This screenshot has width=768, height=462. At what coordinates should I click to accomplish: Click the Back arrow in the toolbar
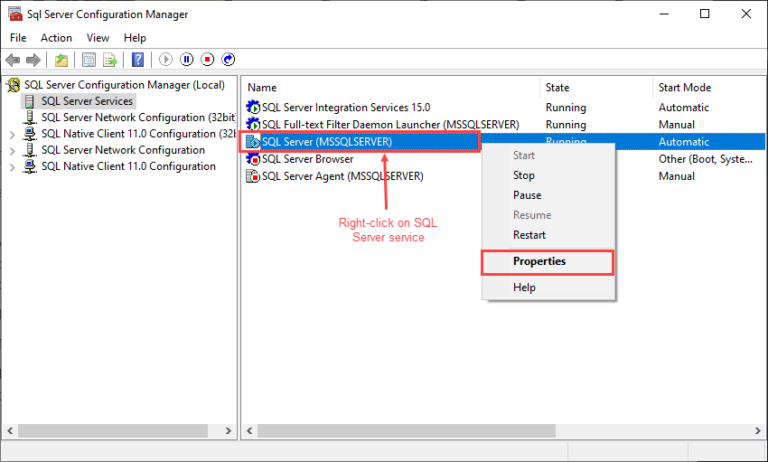coord(14,60)
